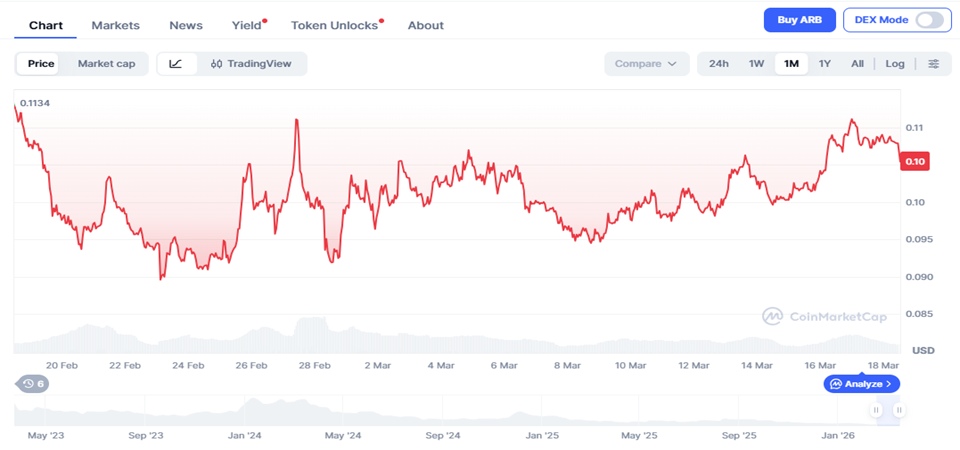Switch to the line chart view icon
The image size is (960, 450).
(176, 64)
